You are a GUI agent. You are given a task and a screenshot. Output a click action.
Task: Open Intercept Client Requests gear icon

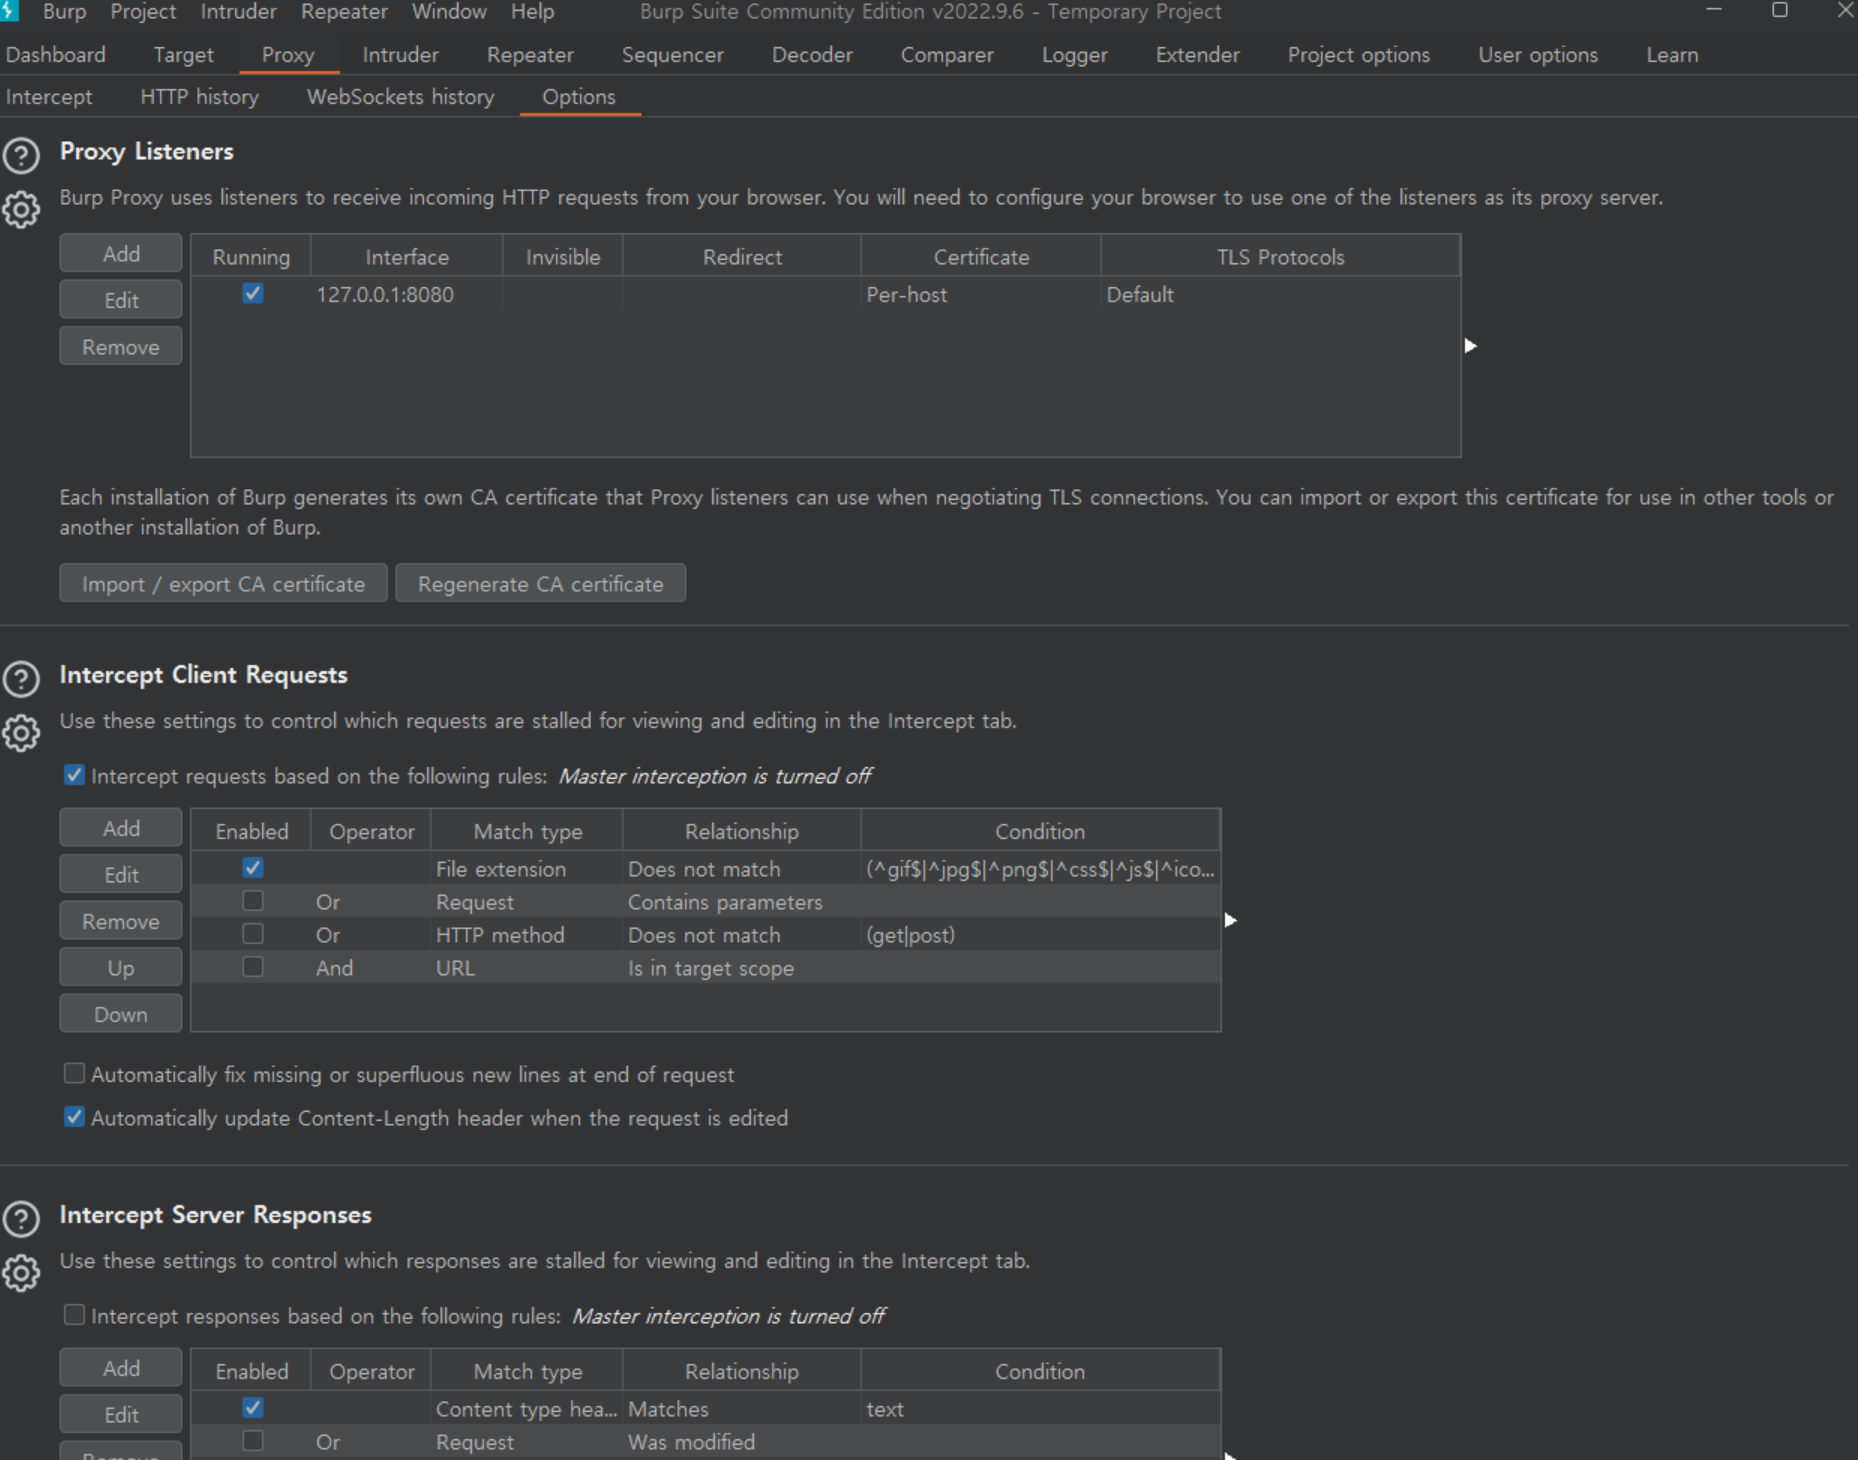[21, 733]
